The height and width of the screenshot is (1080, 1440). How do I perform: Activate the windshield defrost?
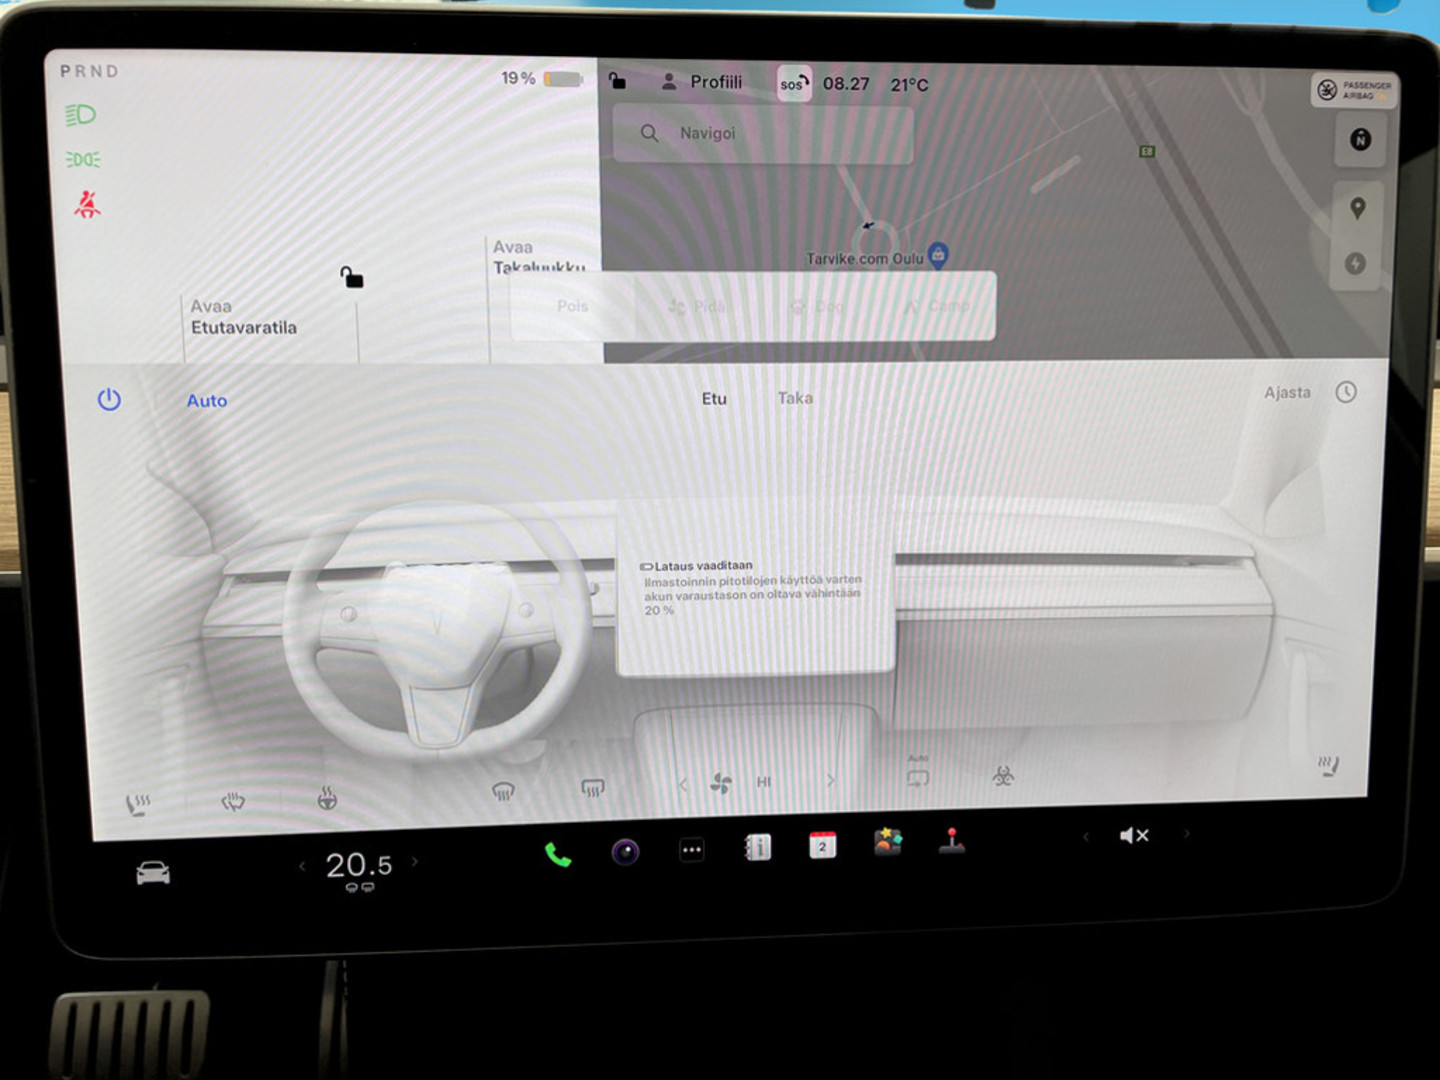pos(503,790)
